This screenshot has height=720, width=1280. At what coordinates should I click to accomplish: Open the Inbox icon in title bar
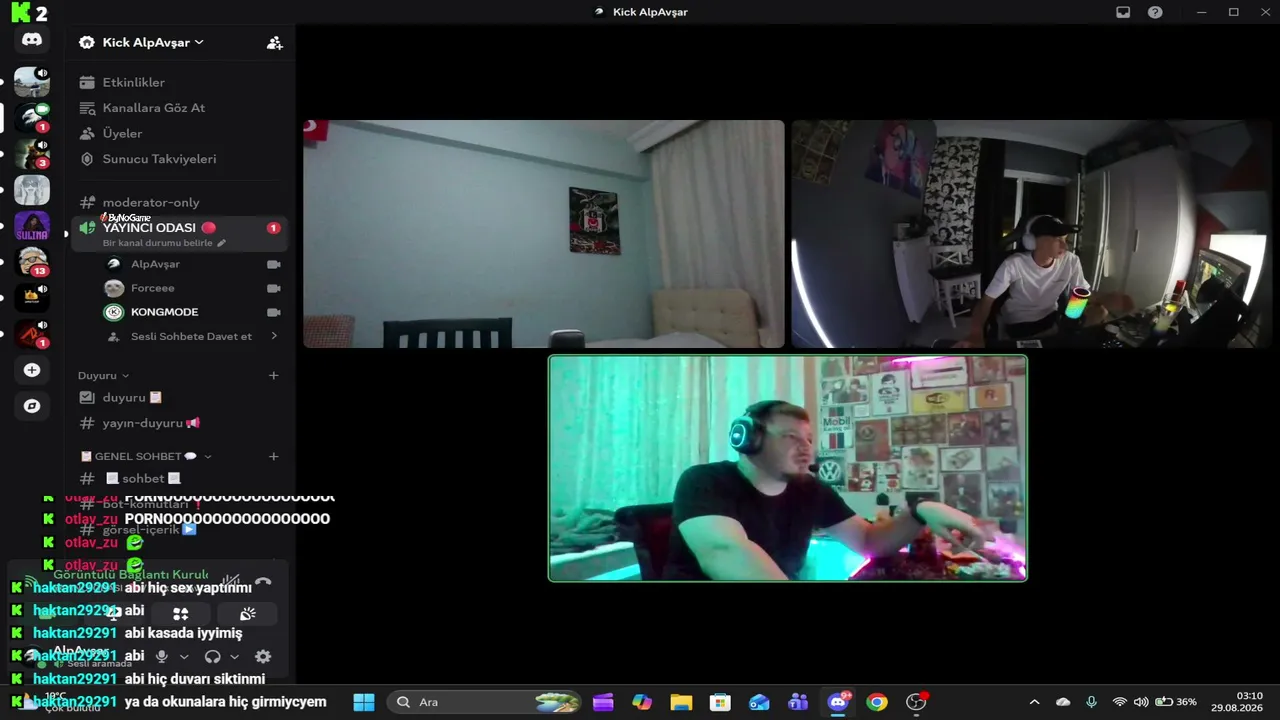coord(1123,12)
